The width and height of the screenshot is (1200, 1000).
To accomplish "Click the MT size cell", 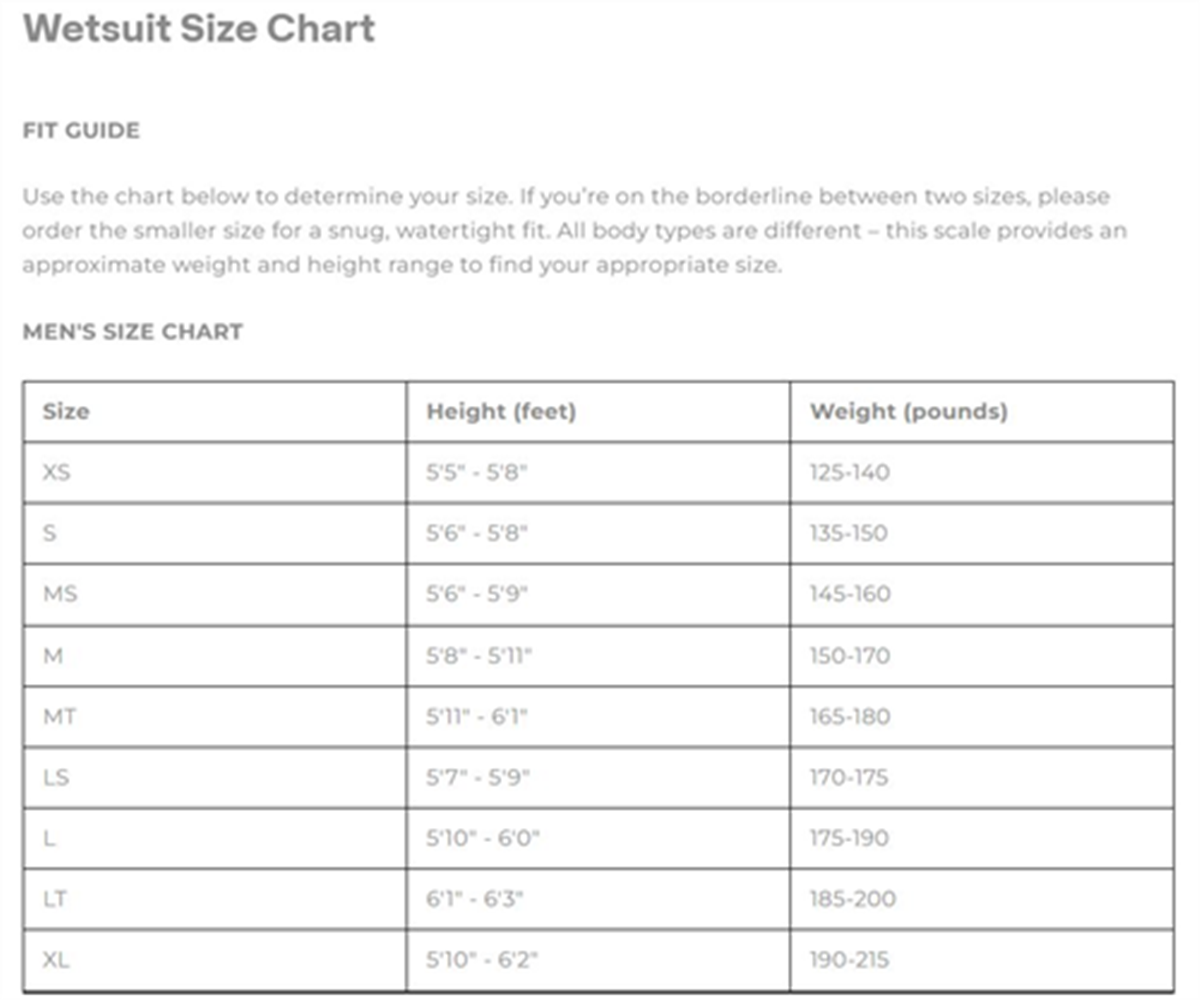I will pos(60,717).
